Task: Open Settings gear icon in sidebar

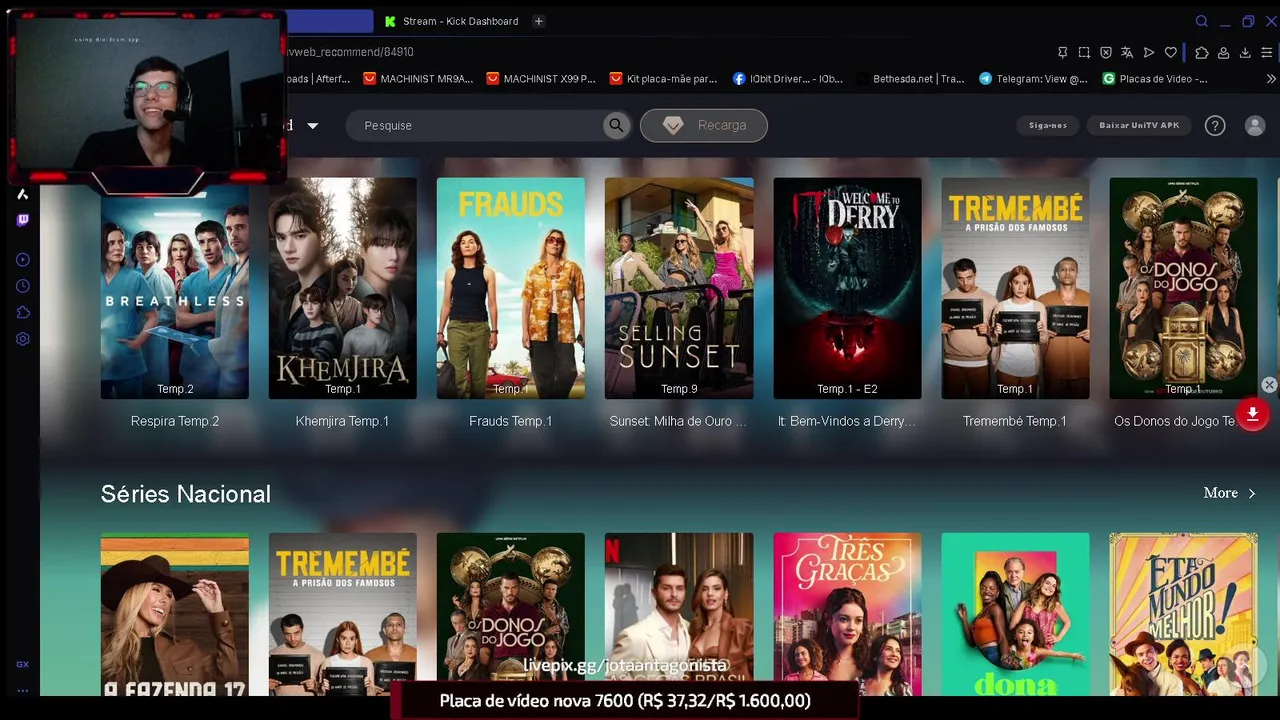Action: coord(22,339)
